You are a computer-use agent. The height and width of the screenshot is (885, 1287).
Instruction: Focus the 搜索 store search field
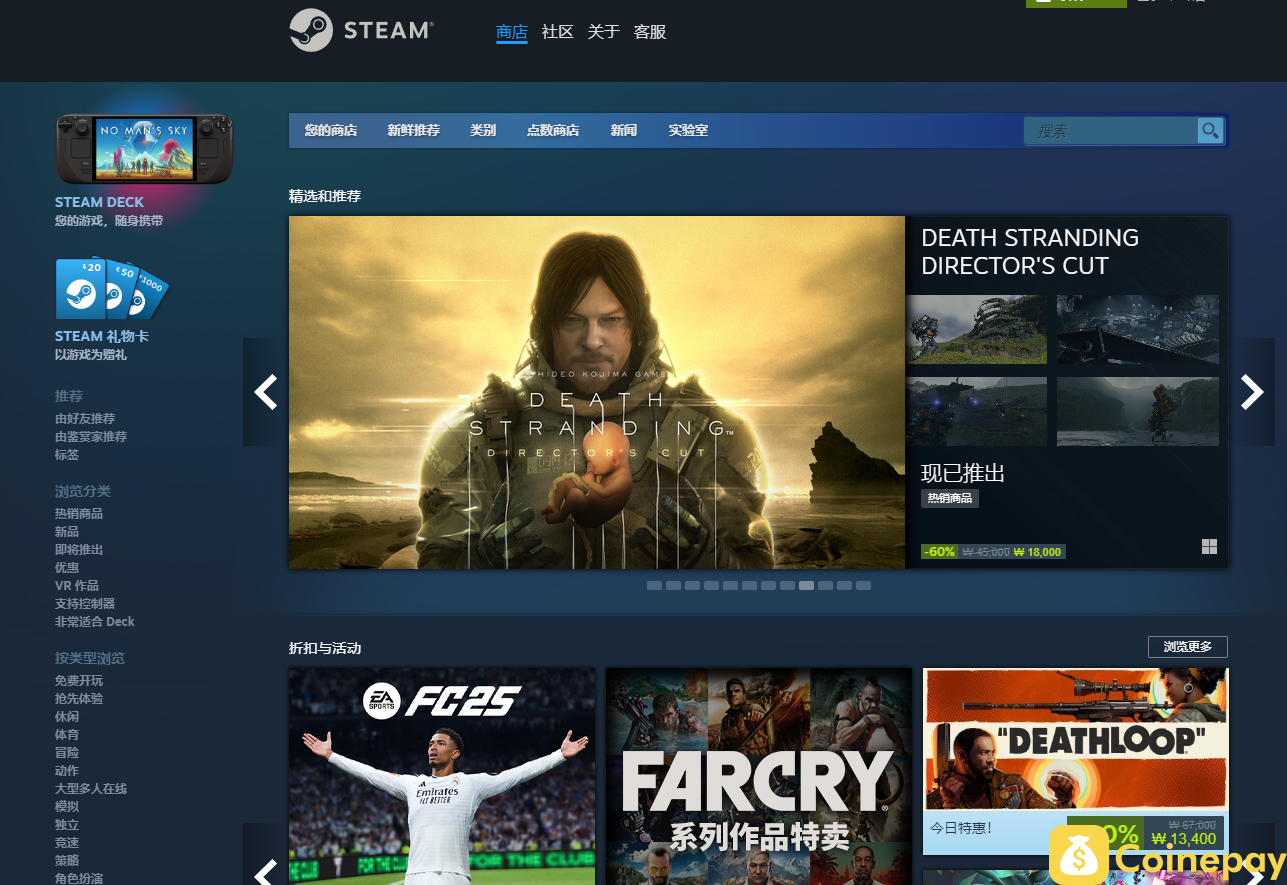click(x=1111, y=131)
